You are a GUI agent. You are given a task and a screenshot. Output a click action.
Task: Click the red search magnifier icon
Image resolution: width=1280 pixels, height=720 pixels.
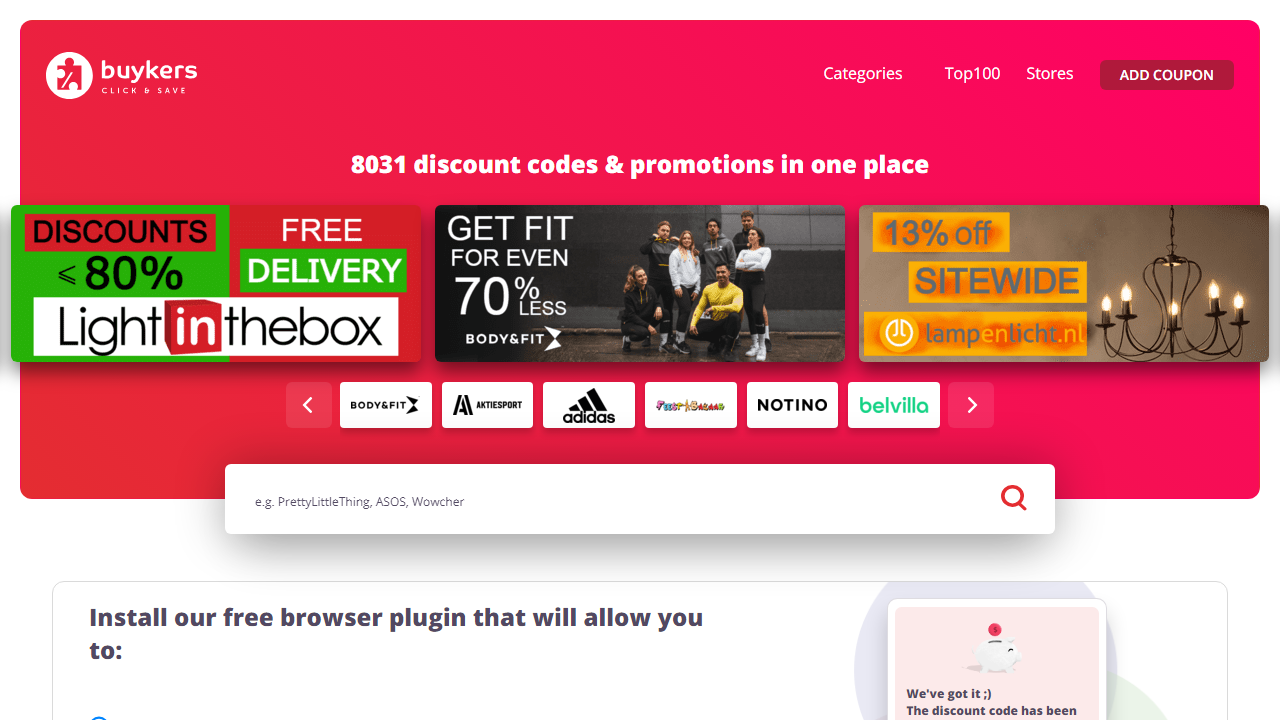click(1014, 497)
